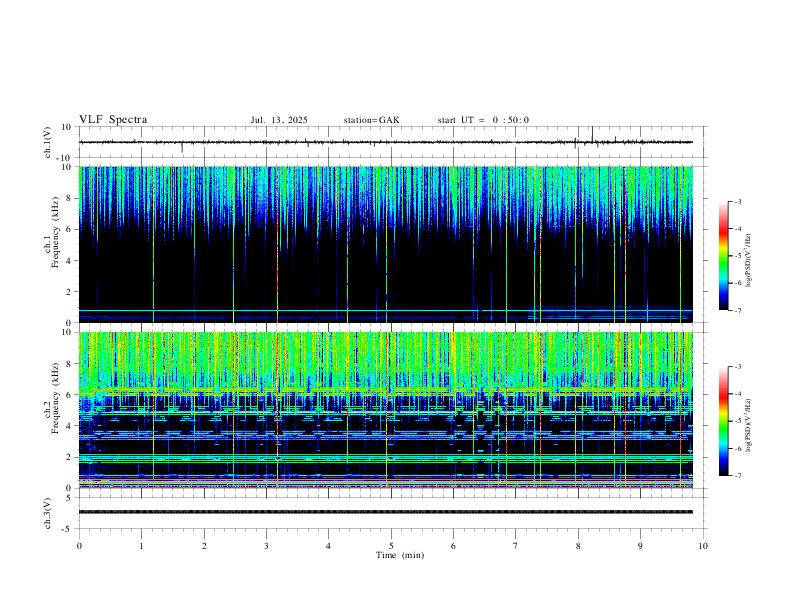Click time axis tick label '3'
Image resolution: width=792 pixels, height=612 pixels.
tap(266, 546)
